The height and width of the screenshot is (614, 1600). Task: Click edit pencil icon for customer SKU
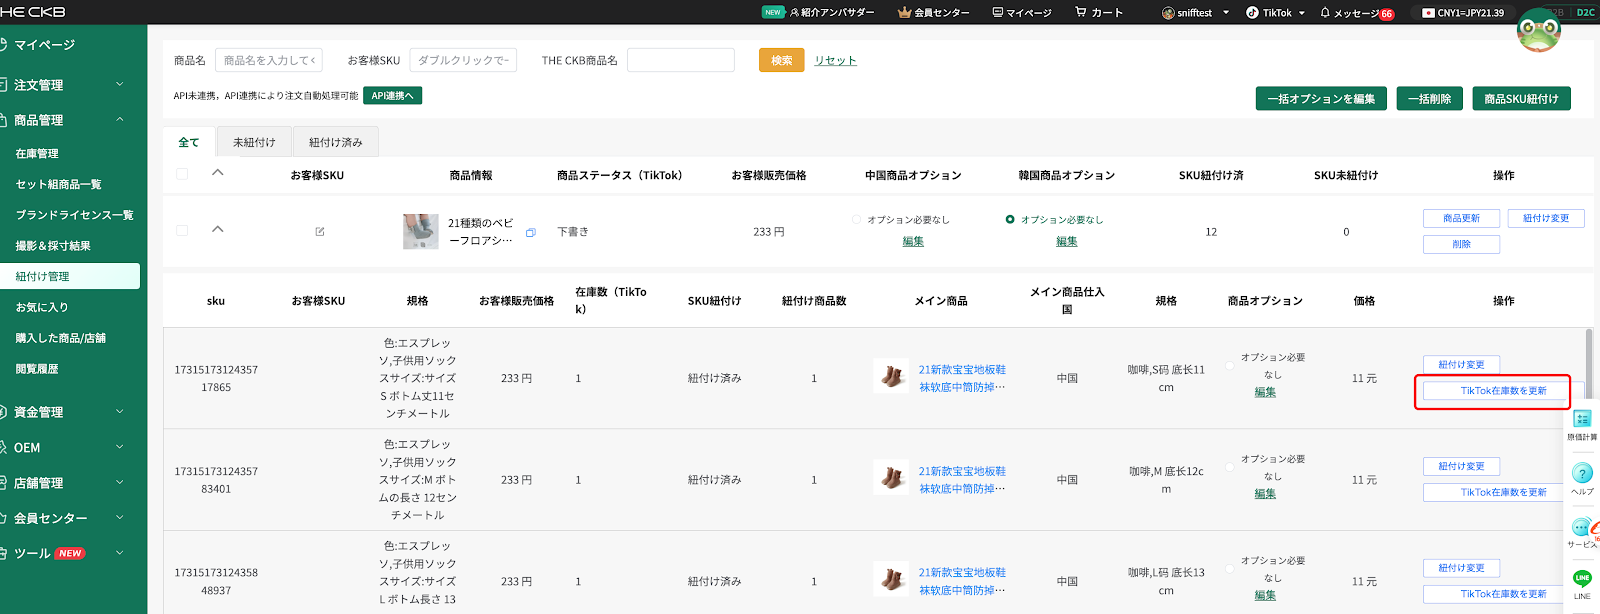click(x=320, y=232)
